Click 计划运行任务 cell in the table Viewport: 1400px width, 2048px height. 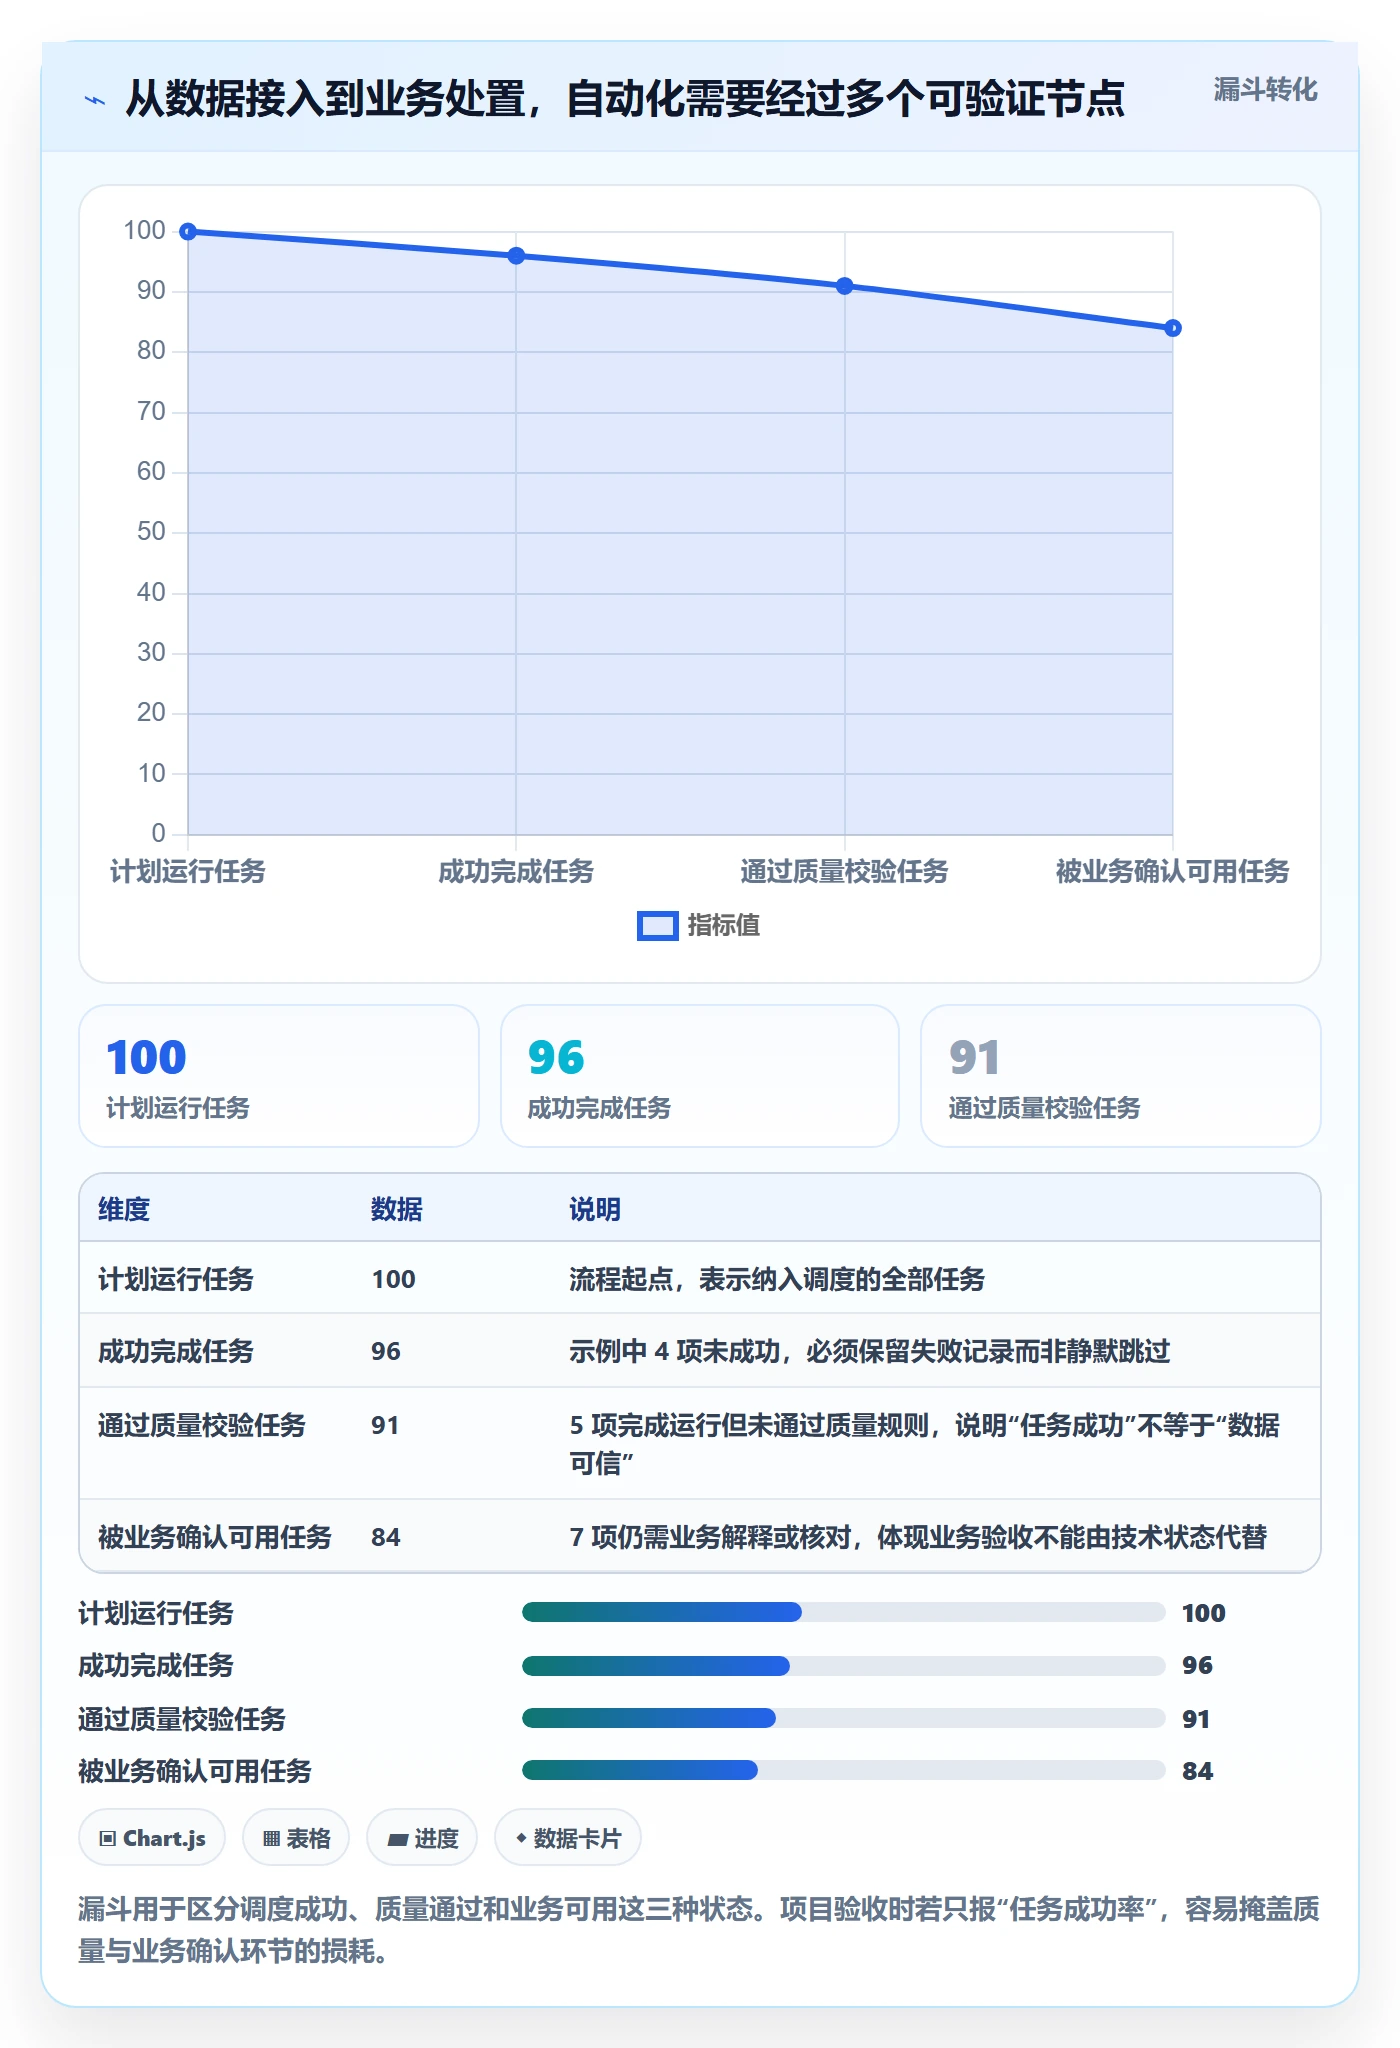[x=176, y=1279]
